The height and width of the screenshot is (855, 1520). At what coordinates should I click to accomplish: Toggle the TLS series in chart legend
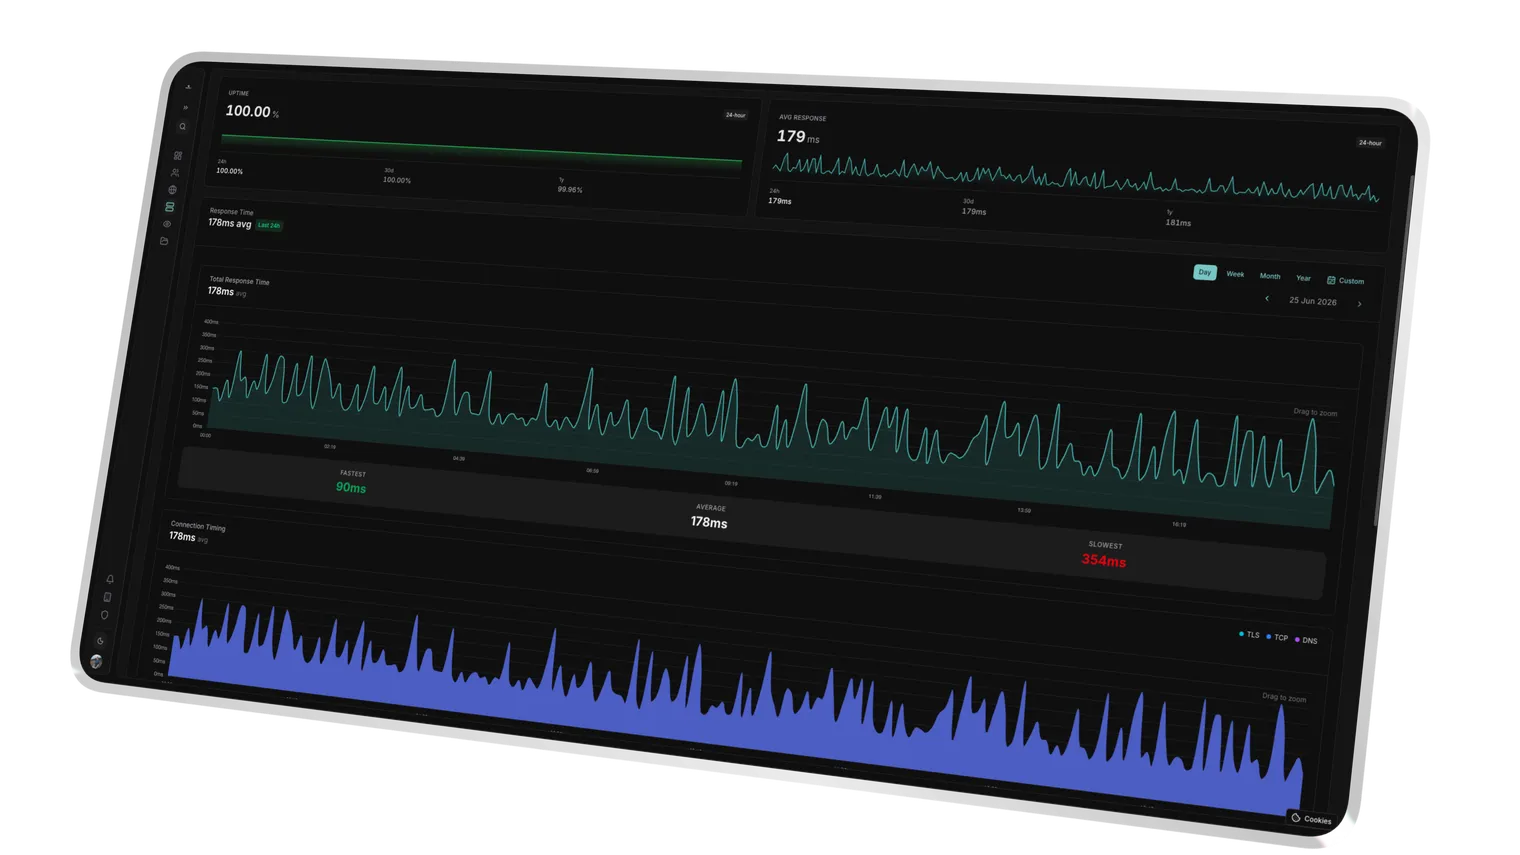pyautogui.click(x=1249, y=635)
